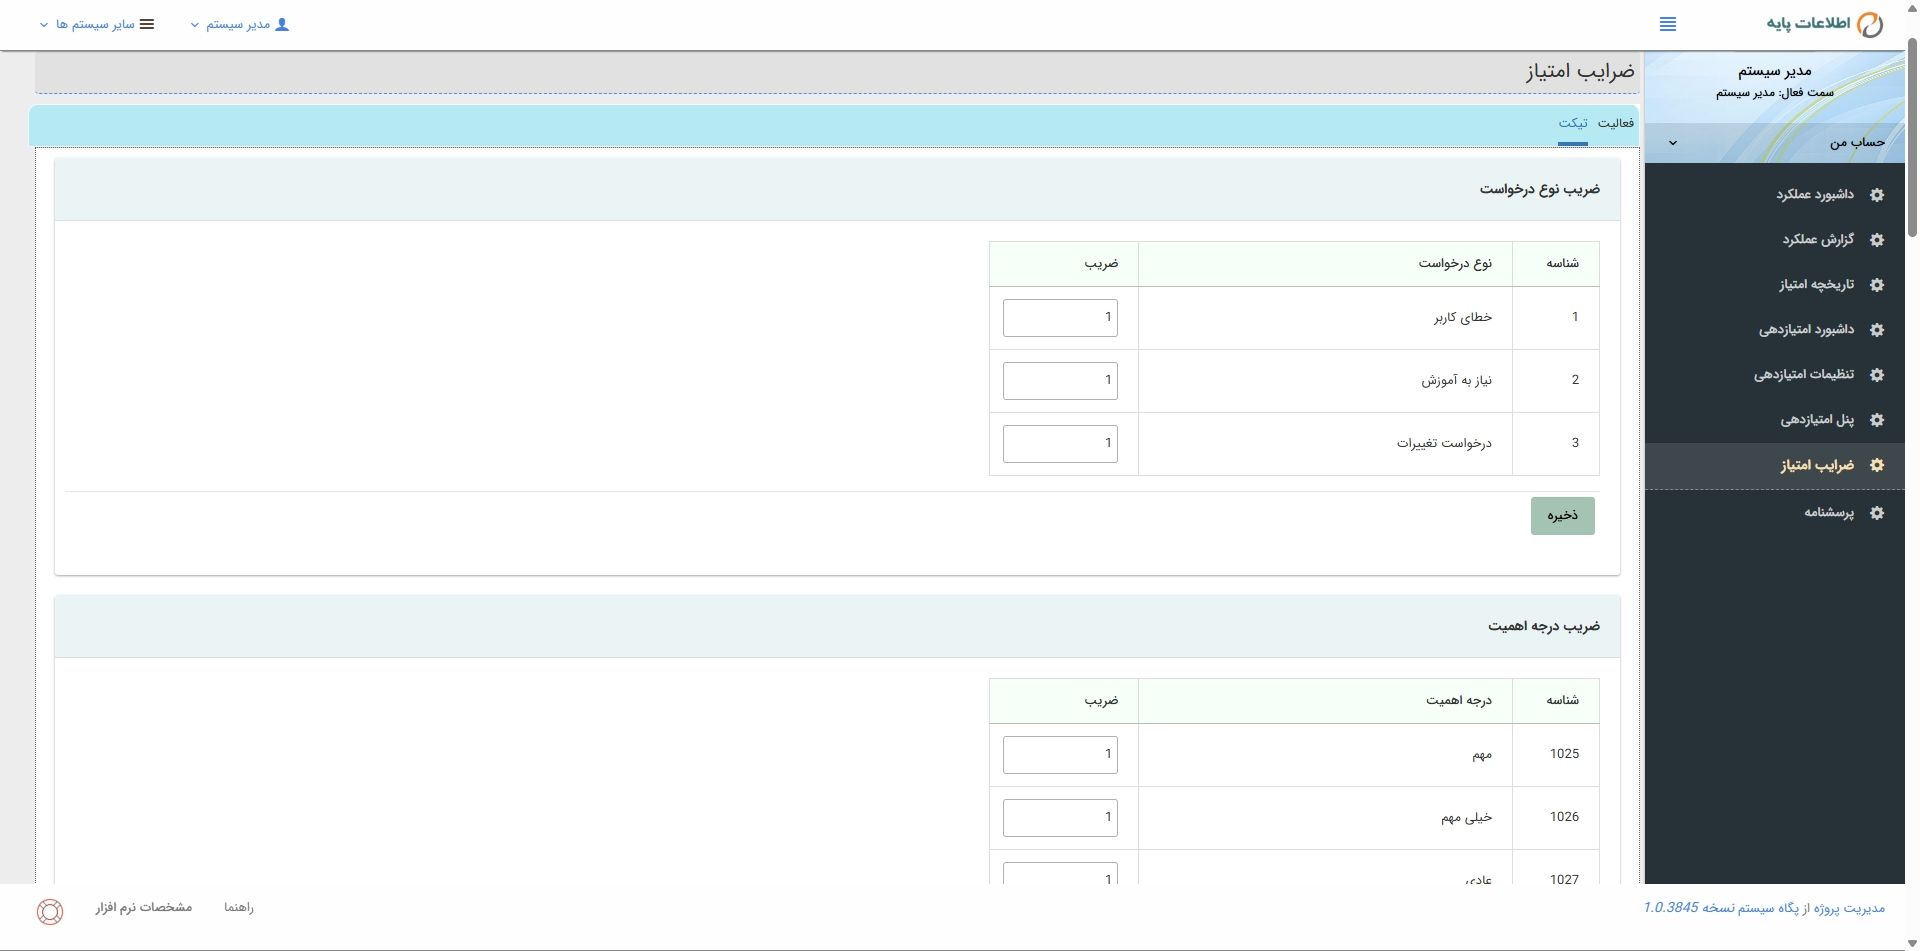The width and height of the screenshot is (1920, 951).
Task: Open داشبورد عملکرد from the sidebar
Action: (x=1815, y=195)
